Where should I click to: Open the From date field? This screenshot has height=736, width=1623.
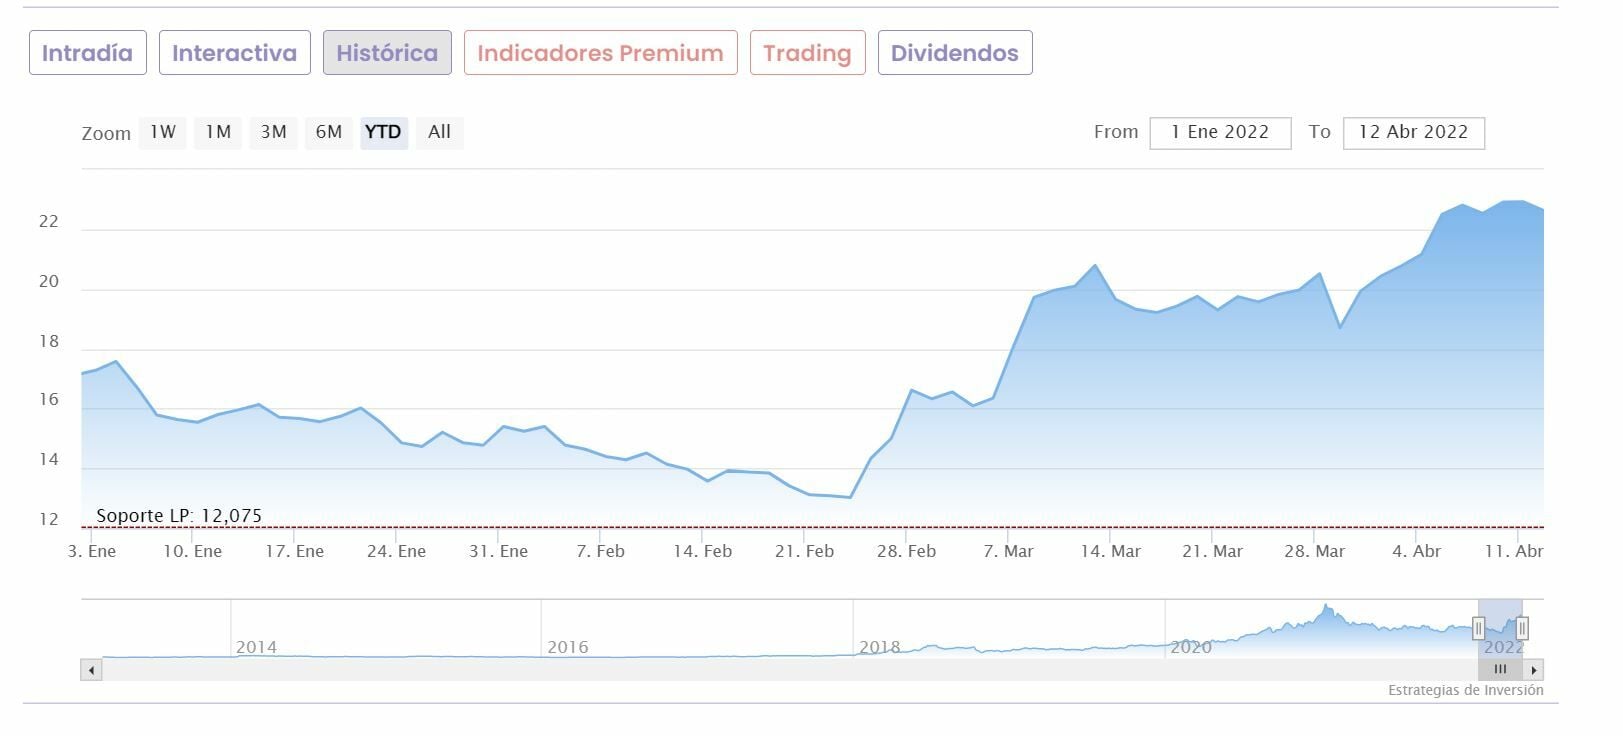coord(1219,132)
